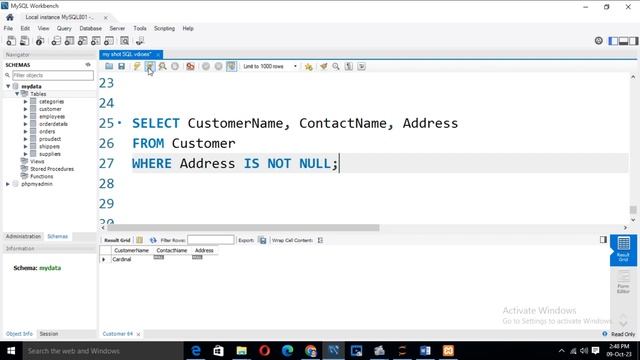Screen dimensions: 640x360
Task: Open the Scripting menu
Action: [164, 29]
